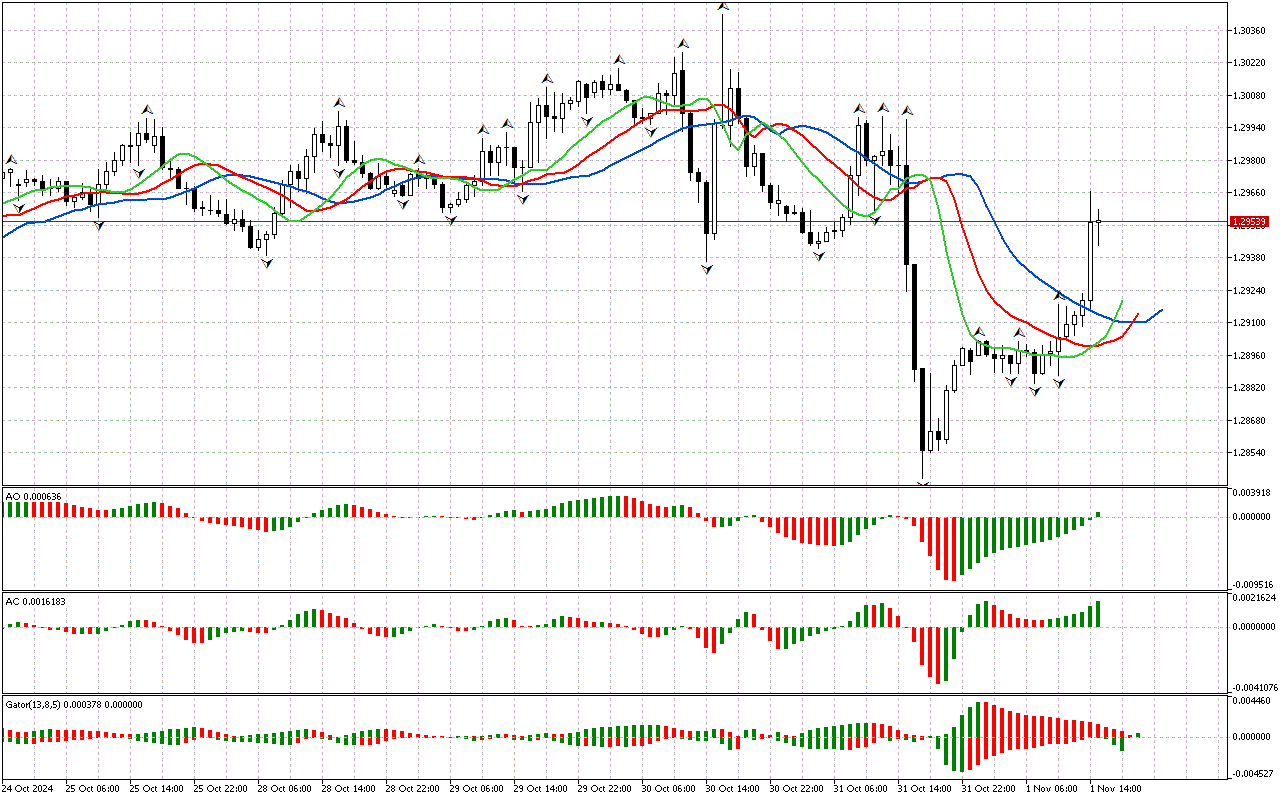Click the 0.004460 Gator scale value
Screen dimensions: 1280x800
click(x=1252, y=702)
